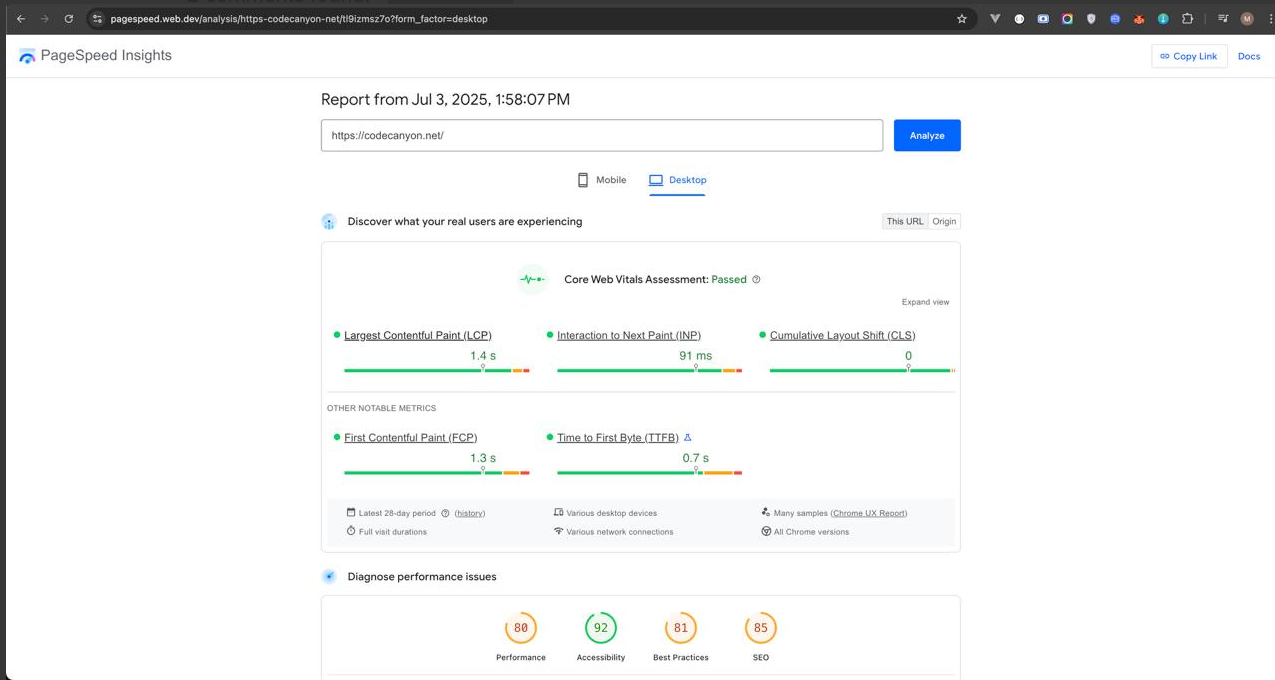1275x680 pixels.
Task: Click the INP value 91 ms
Action: click(696, 356)
